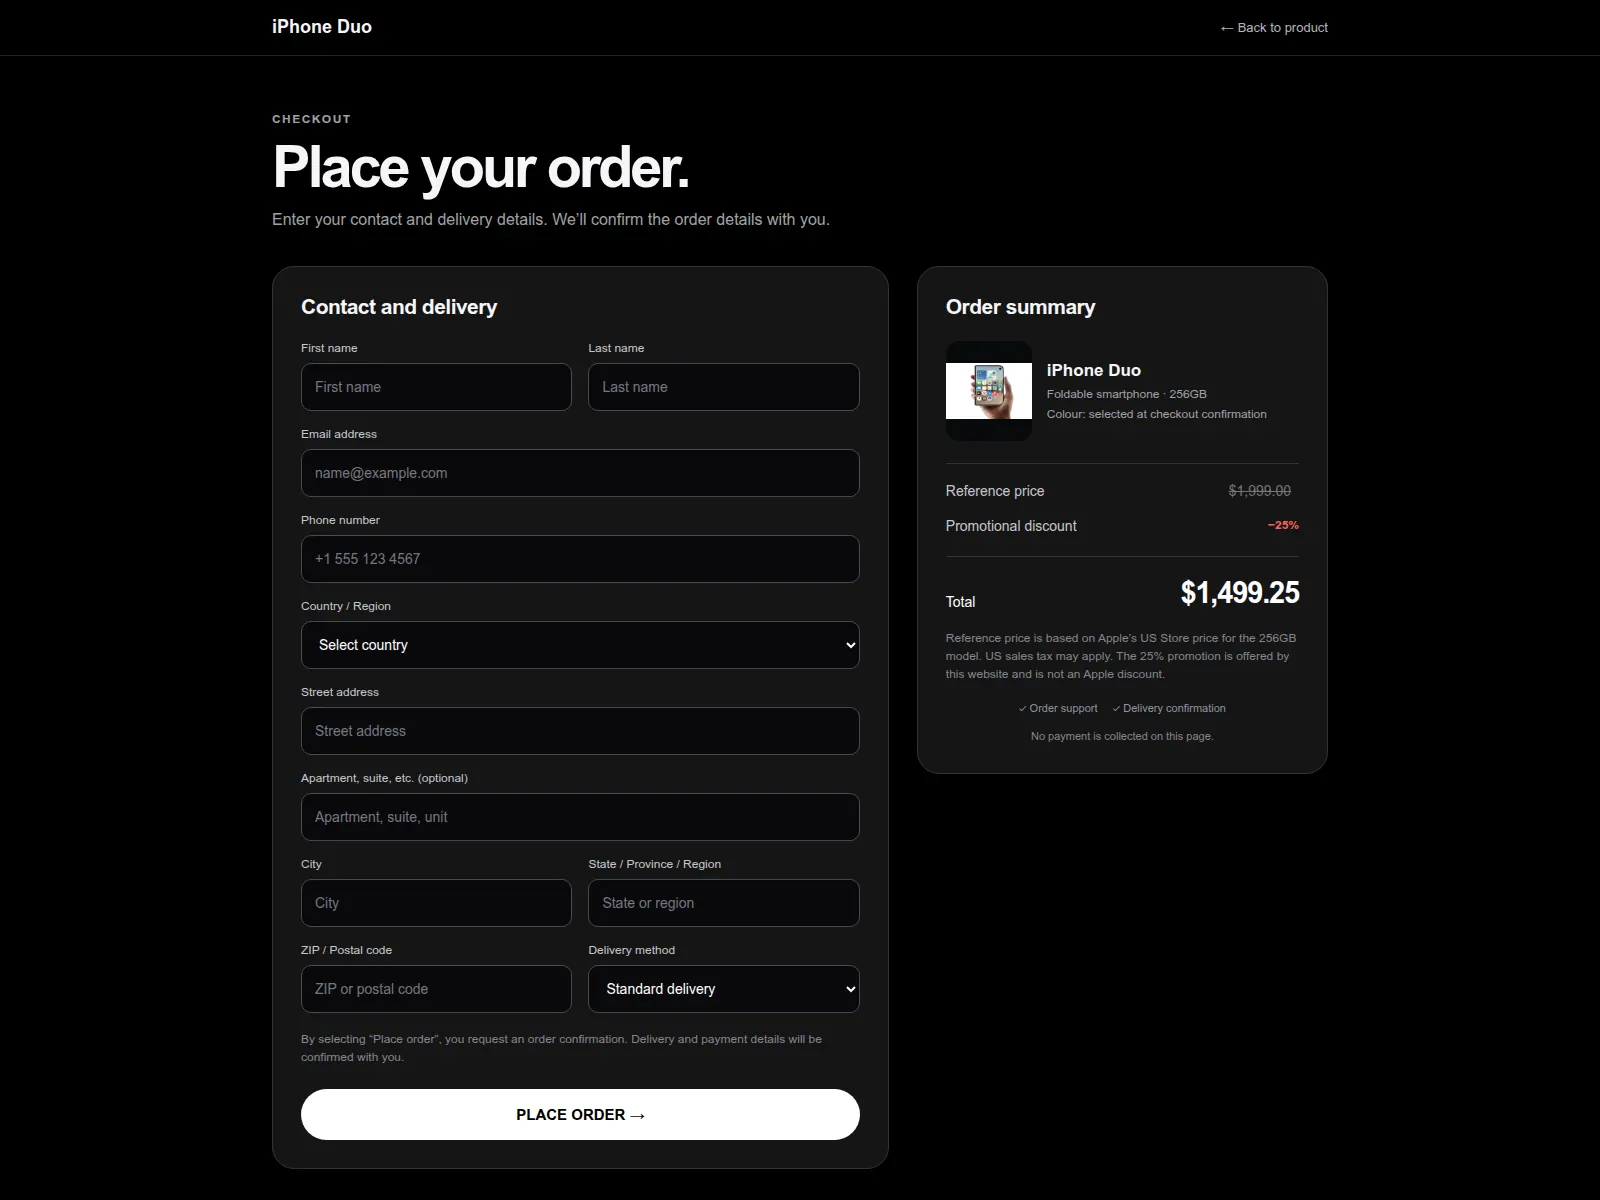Click the Email address field
The image size is (1600, 1200).
coord(580,473)
